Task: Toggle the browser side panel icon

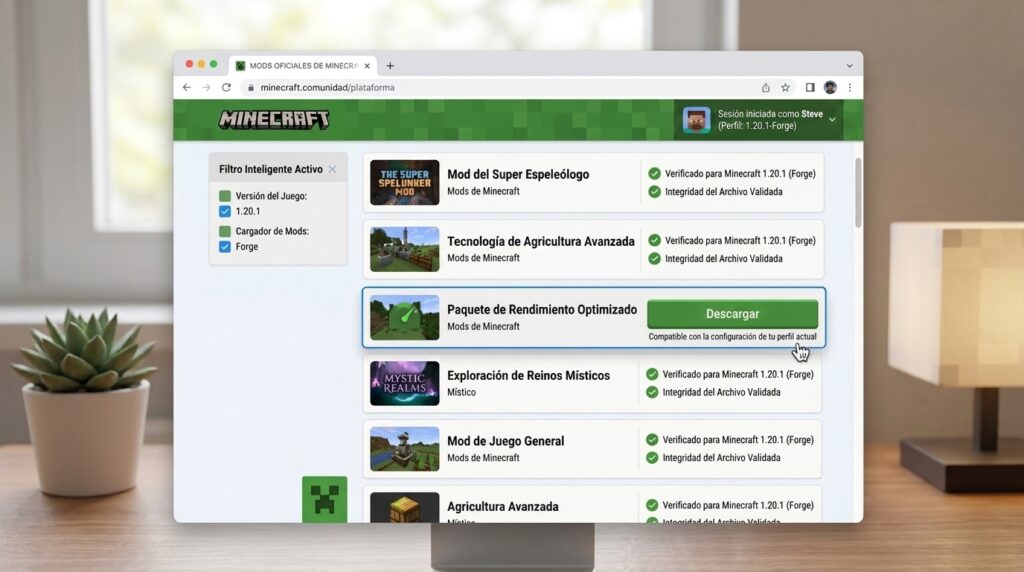Action: (810, 87)
